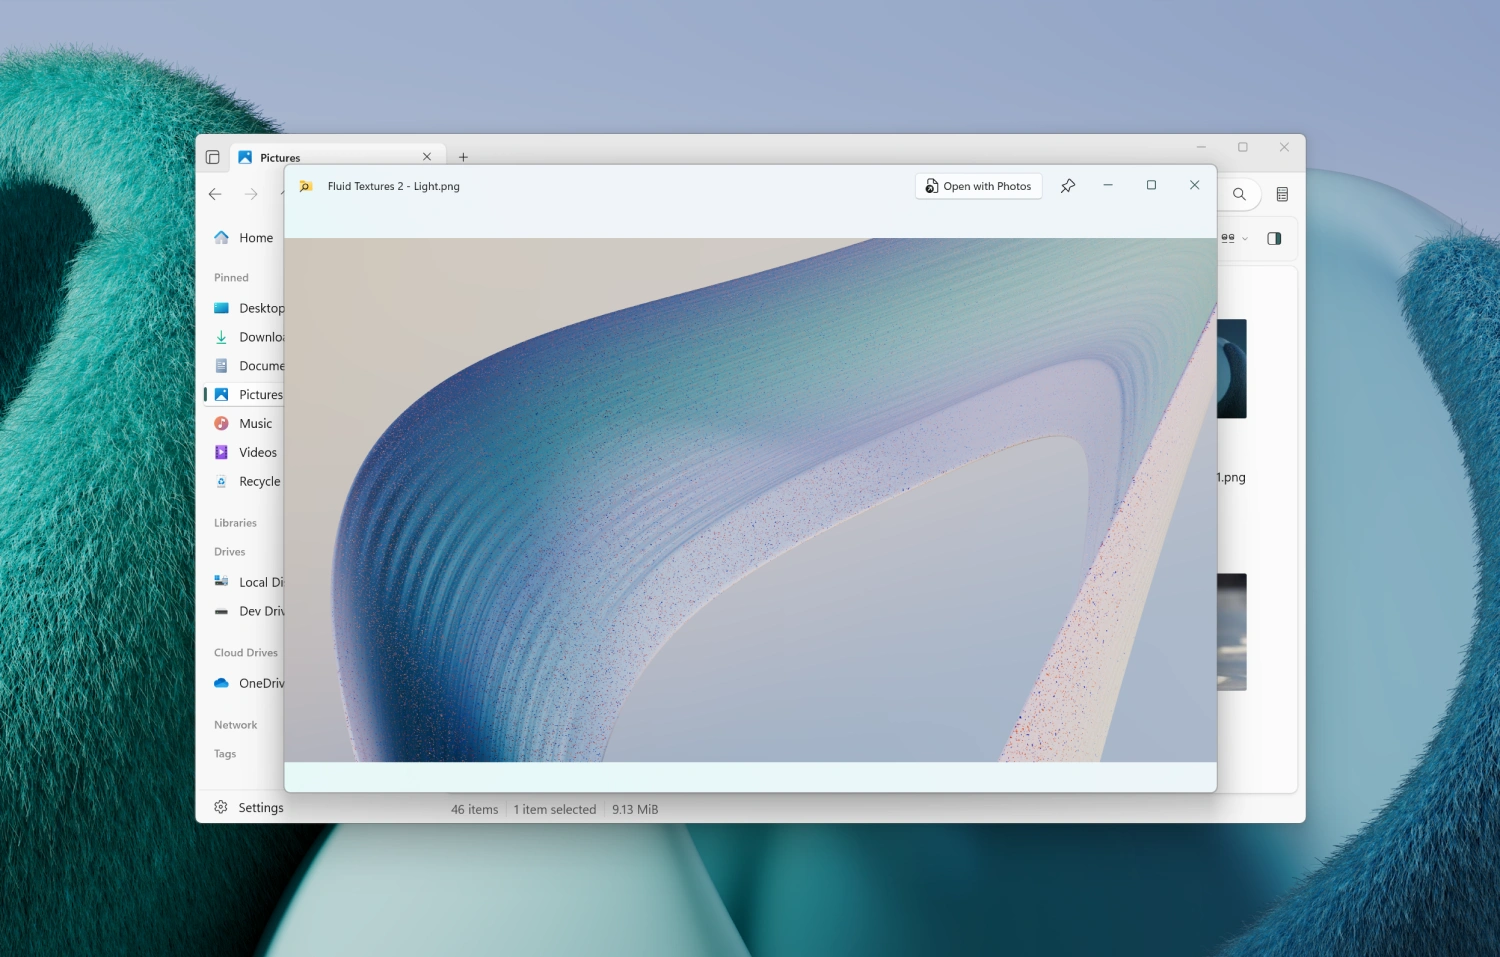Open the layout view dropdown

point(1234,239)
